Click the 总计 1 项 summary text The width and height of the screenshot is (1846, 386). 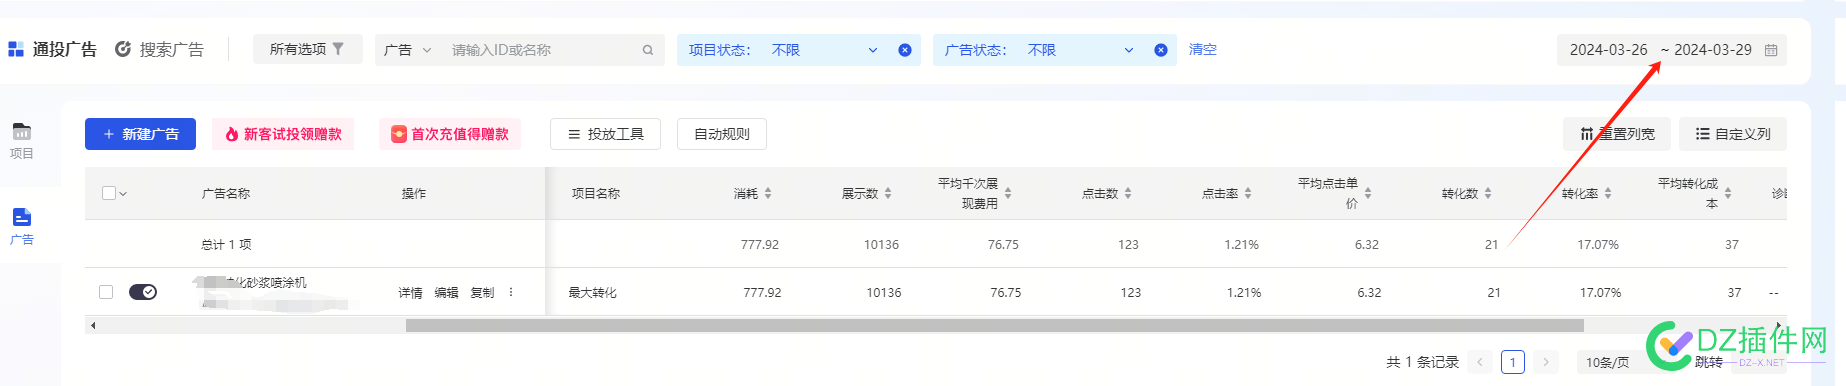226,244
